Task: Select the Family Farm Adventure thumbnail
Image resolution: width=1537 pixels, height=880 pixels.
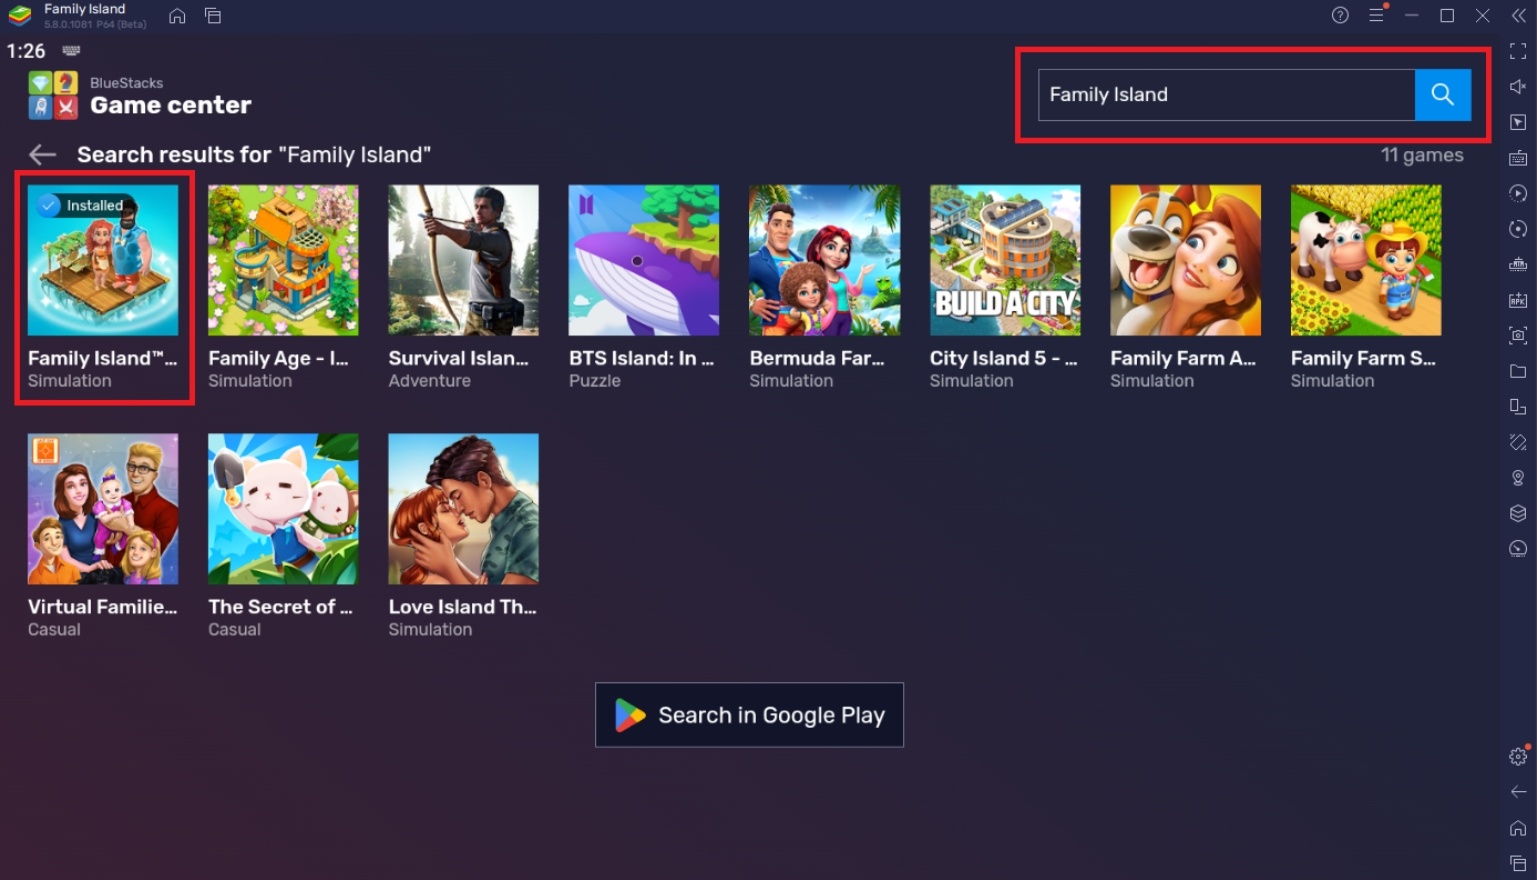Action: tap(1185, 260)
